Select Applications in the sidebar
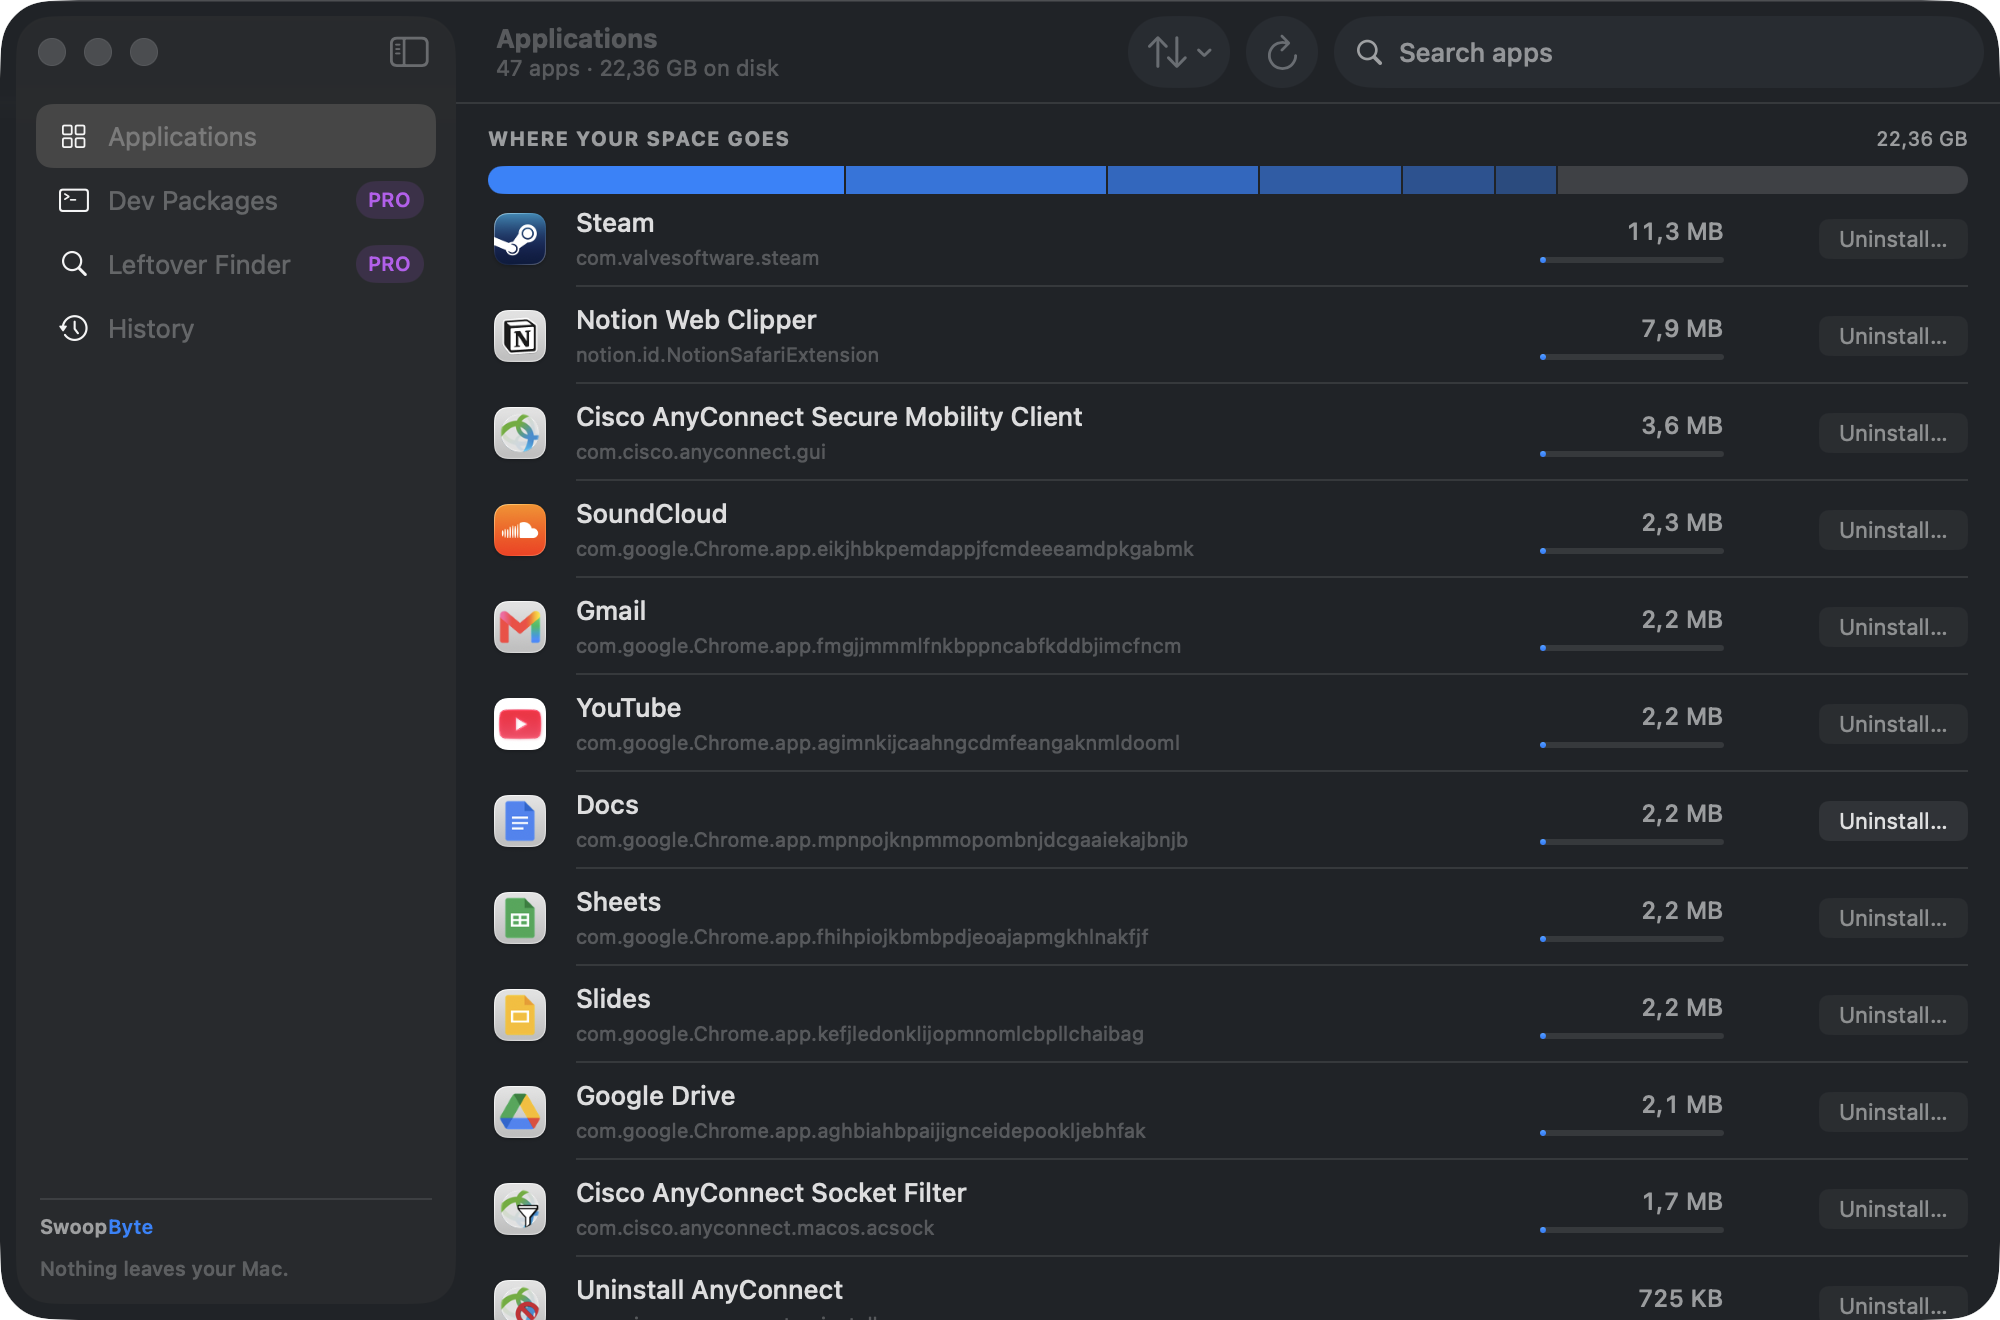2000x1320 pixels. 236,136
